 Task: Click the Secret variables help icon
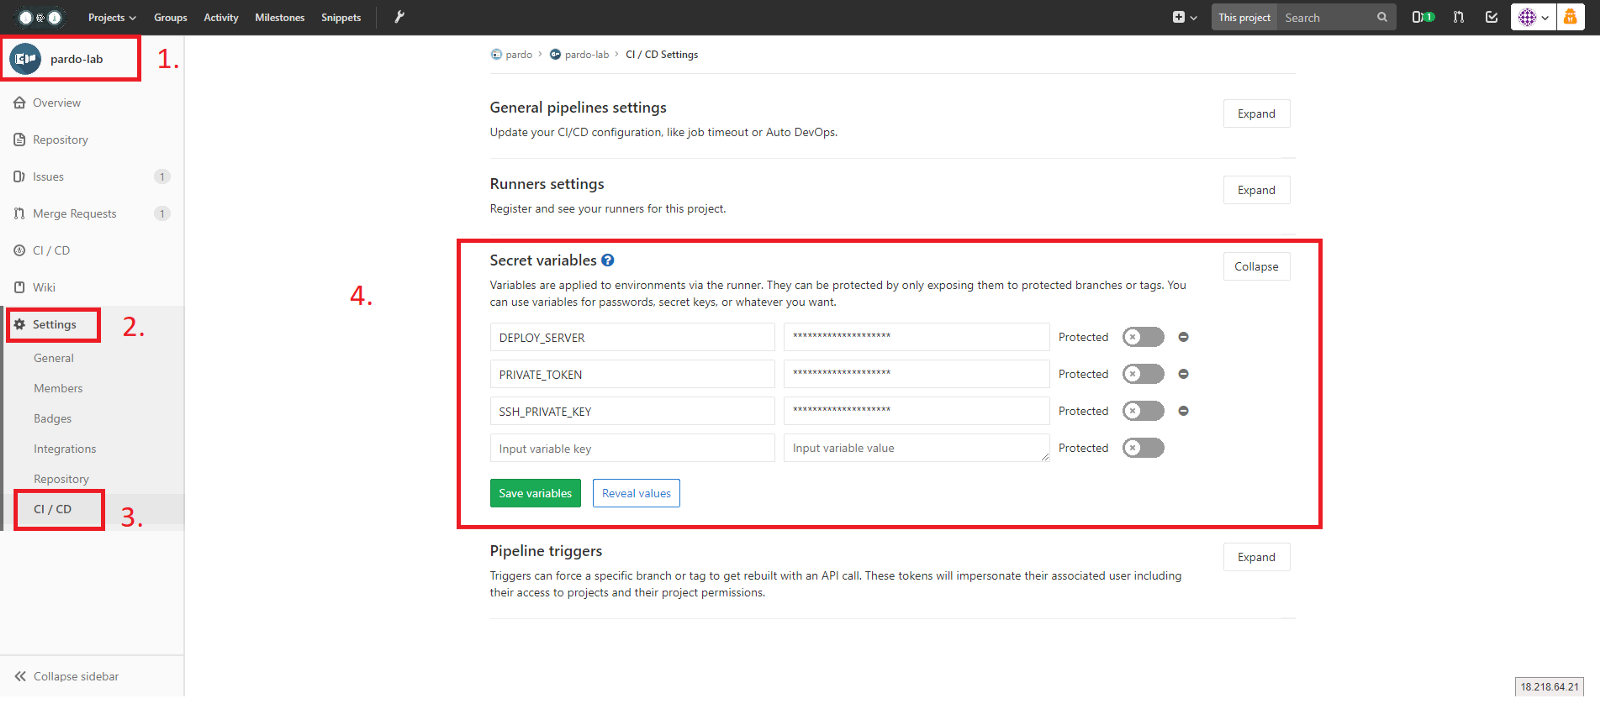[607, 260]
